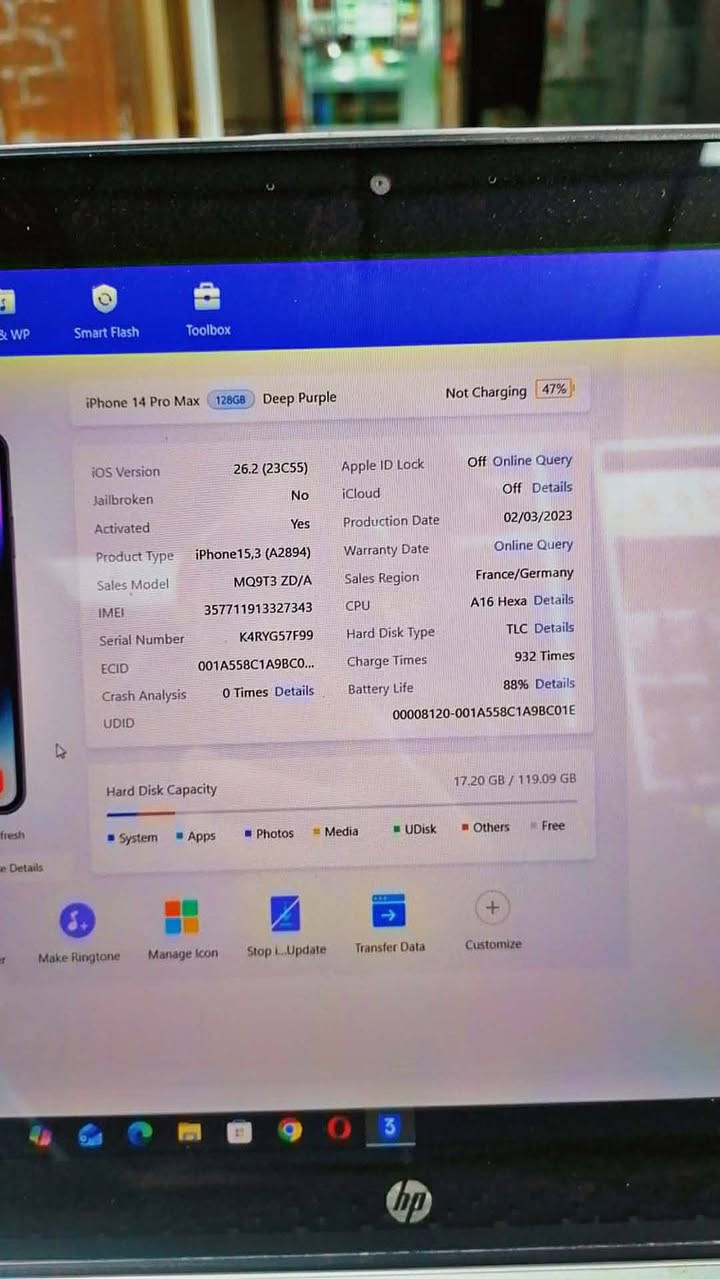
Task: Open Microsoft Edge from the taskbar
Action: pos(140,1133)
